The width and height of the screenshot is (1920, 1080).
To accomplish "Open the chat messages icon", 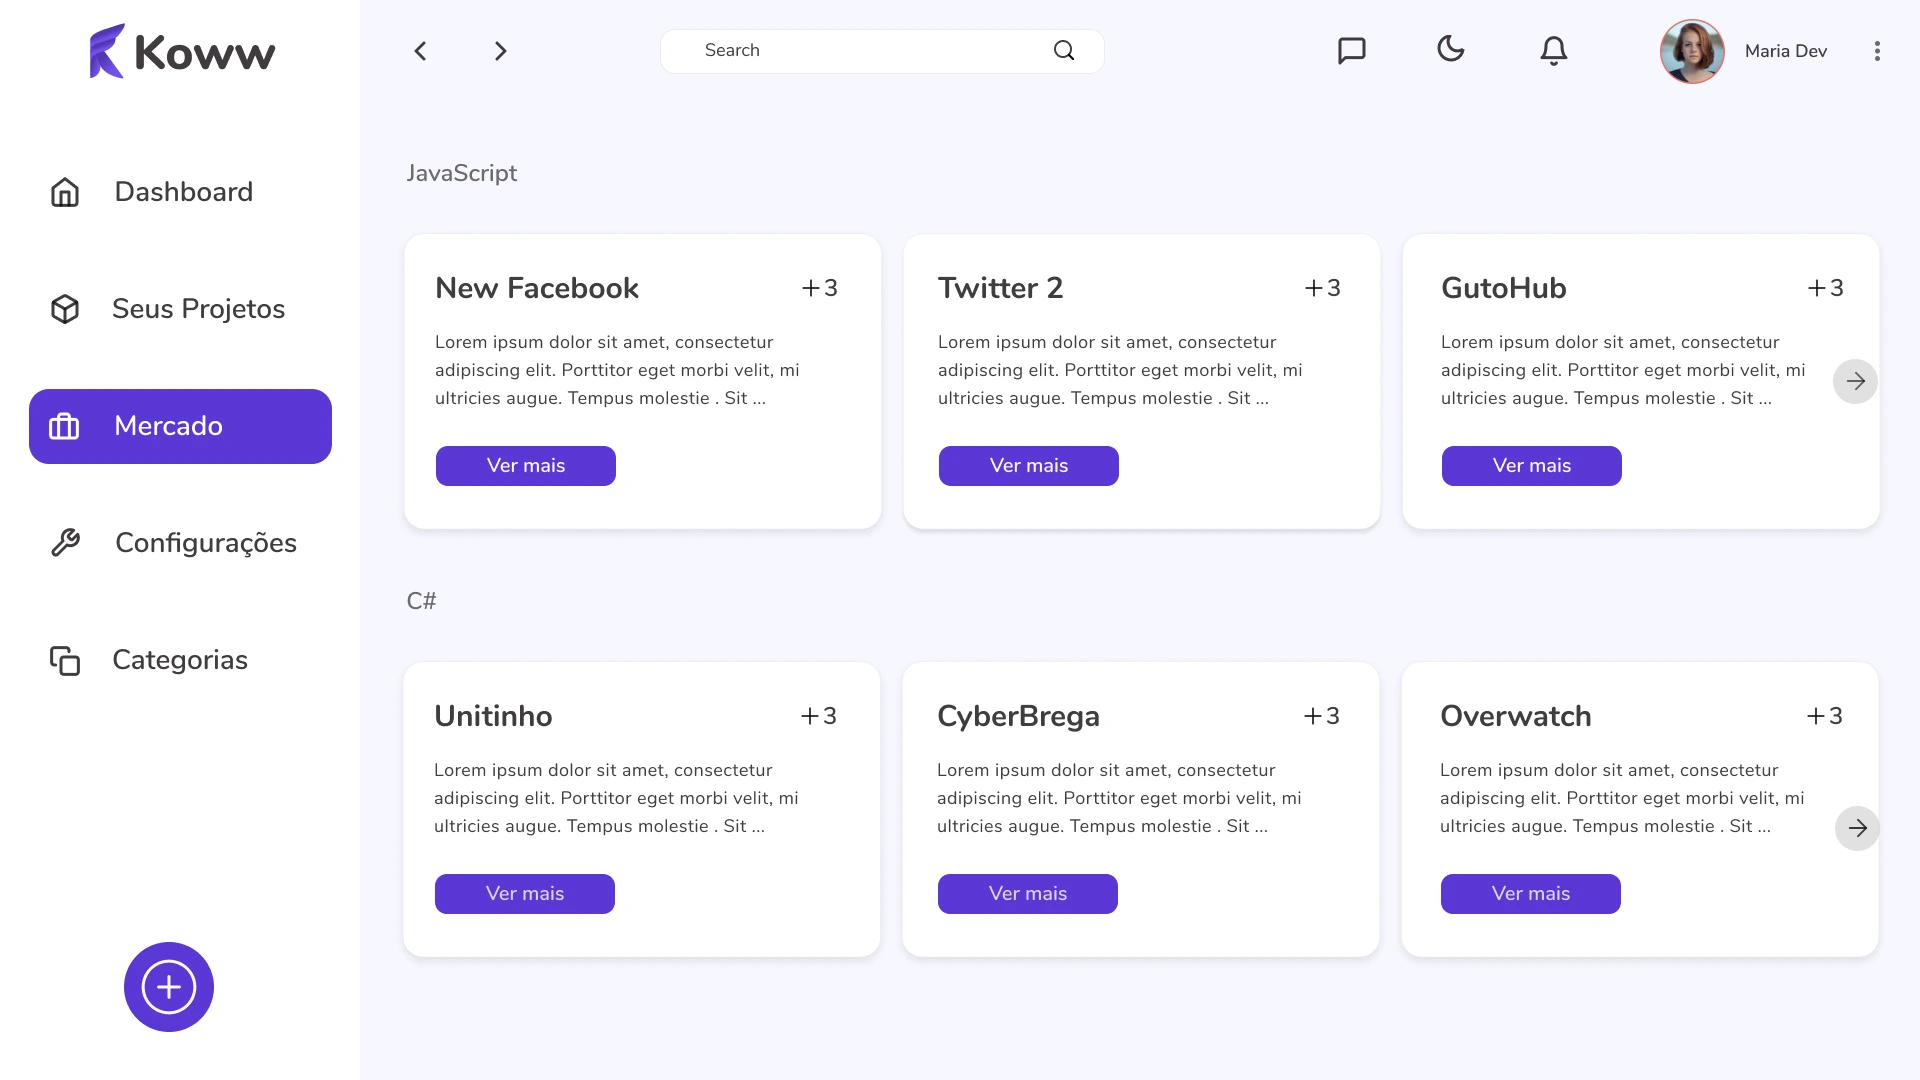I will coord(1351,51).
